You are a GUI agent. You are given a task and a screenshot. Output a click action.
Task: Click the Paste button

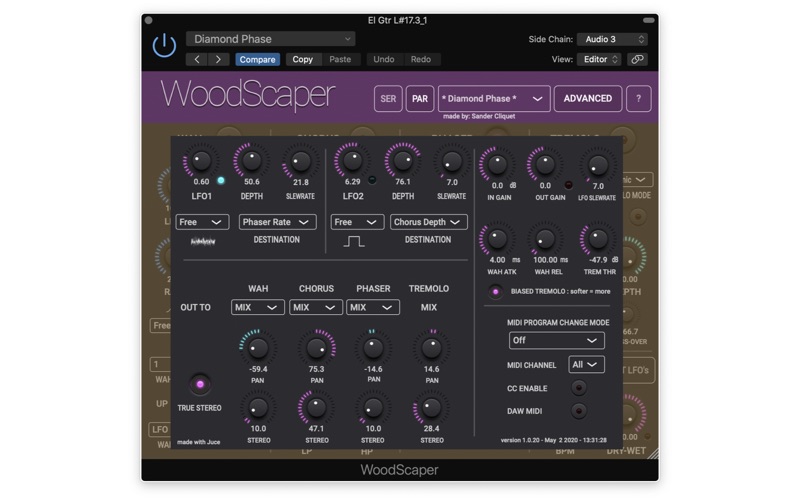click(x=340, y=59)
